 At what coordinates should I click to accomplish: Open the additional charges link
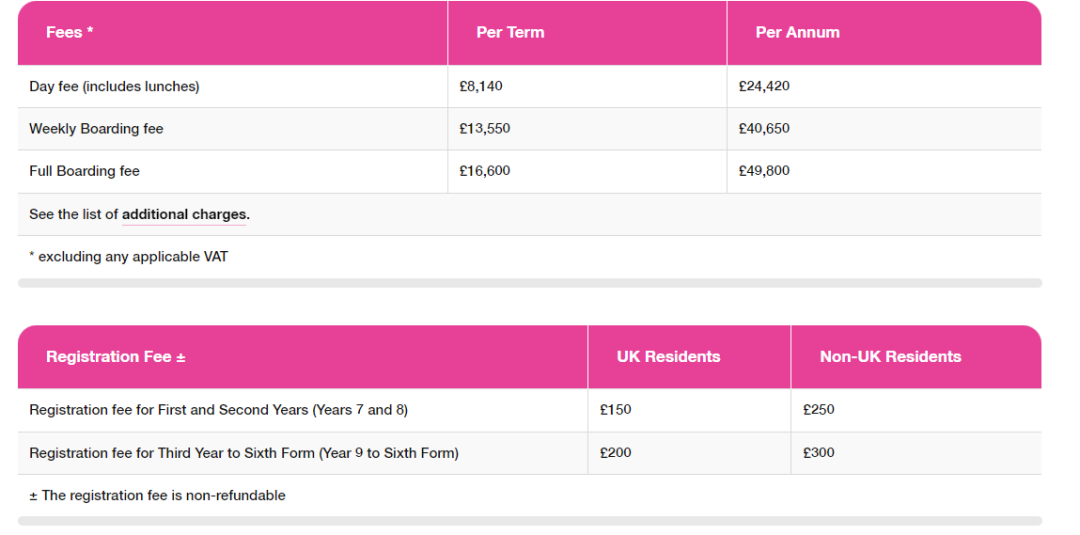[x=185, y=215]
